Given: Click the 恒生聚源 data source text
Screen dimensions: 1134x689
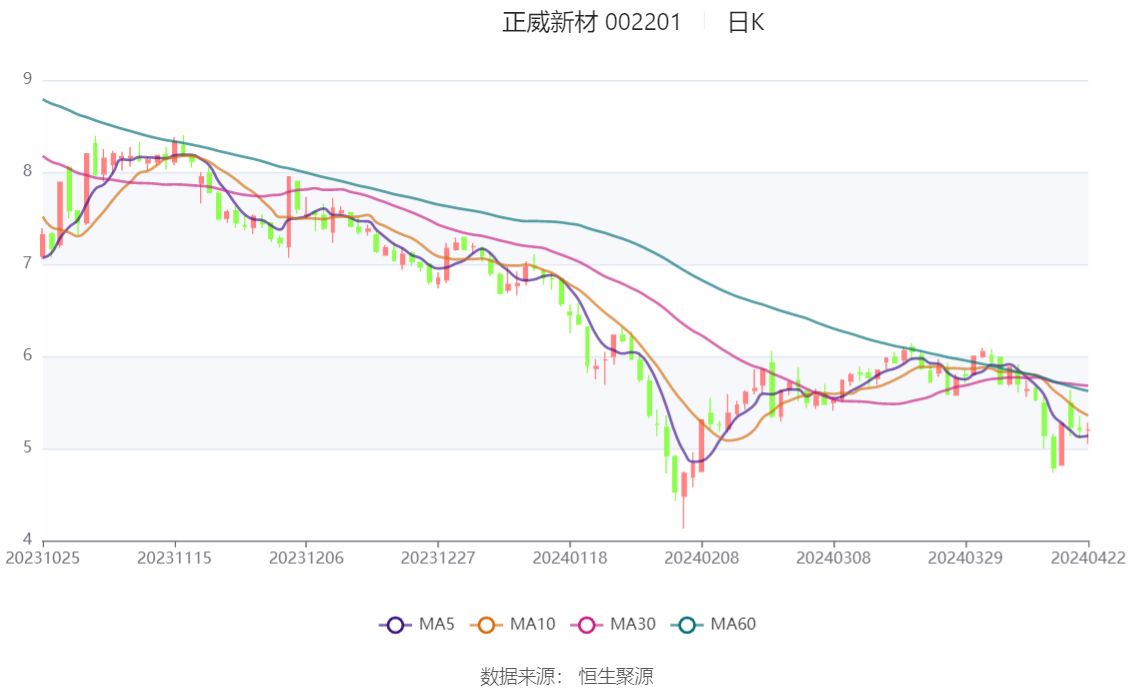Looking at the screenshot, I should [x=616, y=677].
